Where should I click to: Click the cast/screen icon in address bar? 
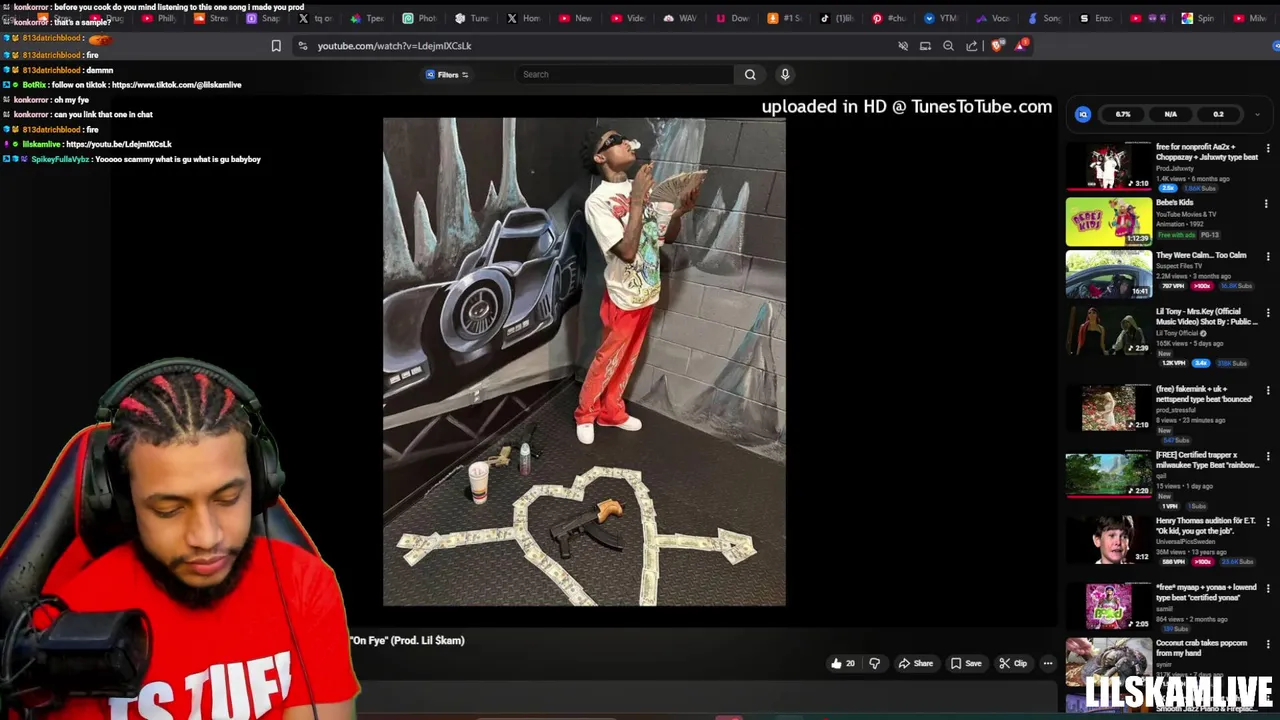[925, 45]
